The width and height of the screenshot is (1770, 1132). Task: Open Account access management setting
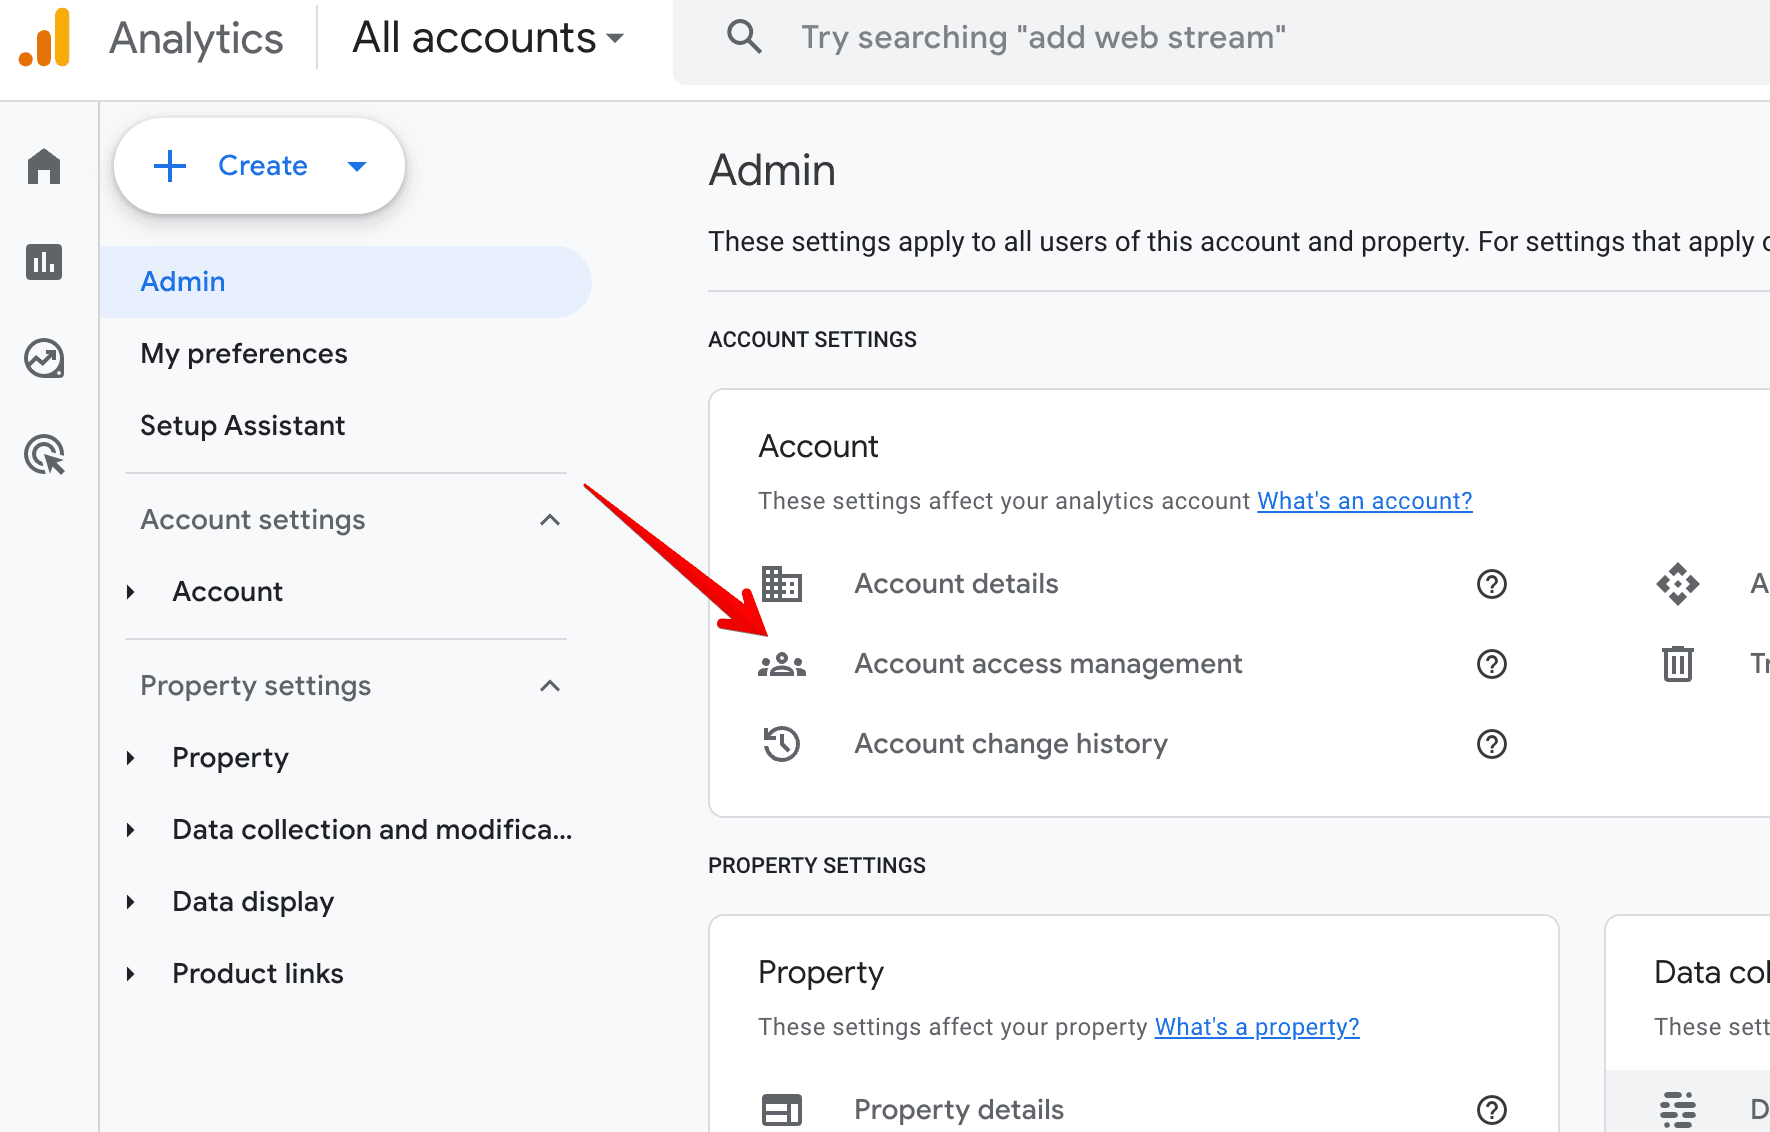[1048, 664]
